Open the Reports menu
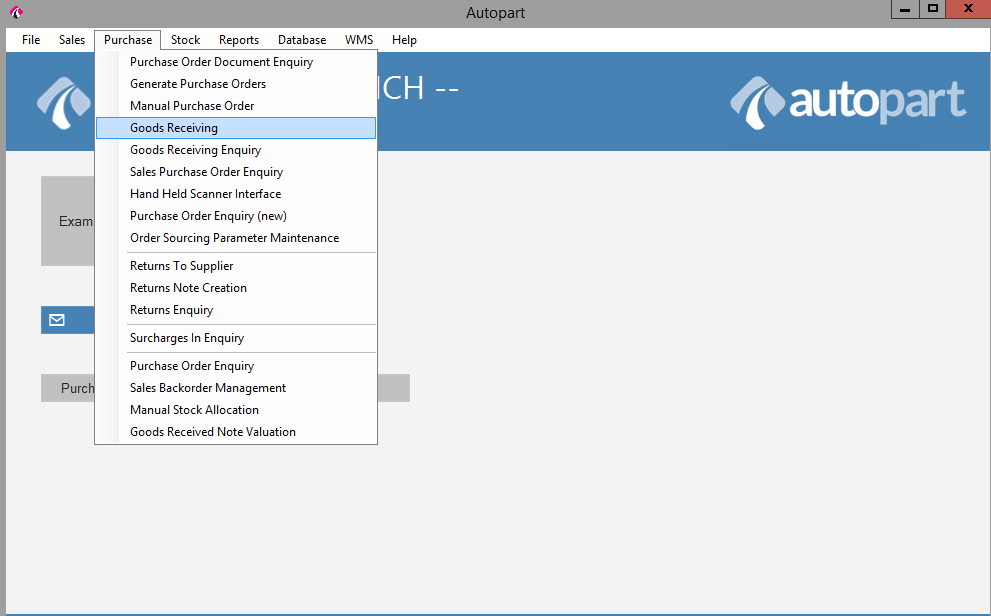The image size is (991, 616). [x=239, y=40]
